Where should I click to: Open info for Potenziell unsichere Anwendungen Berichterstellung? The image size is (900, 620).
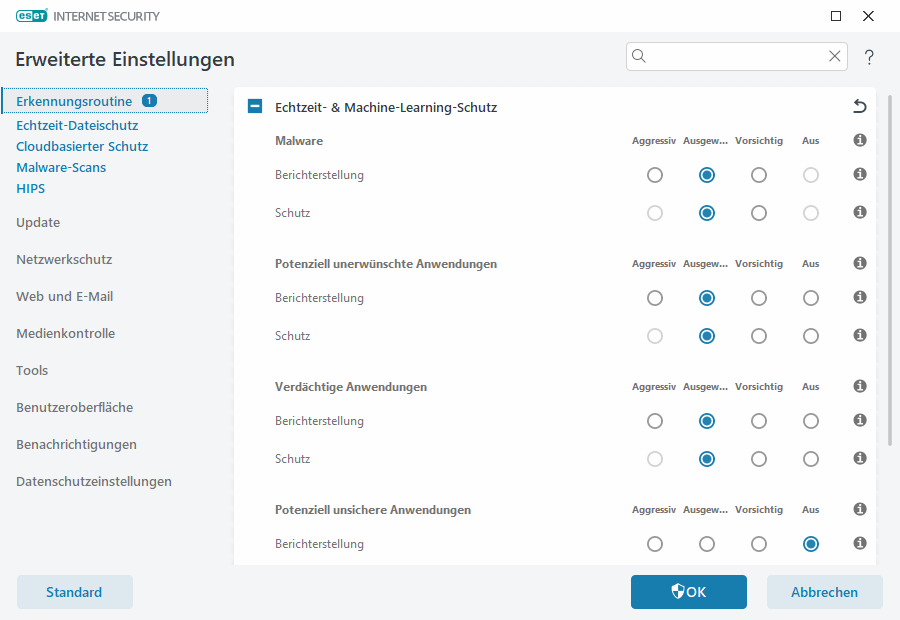click(859, 543)
